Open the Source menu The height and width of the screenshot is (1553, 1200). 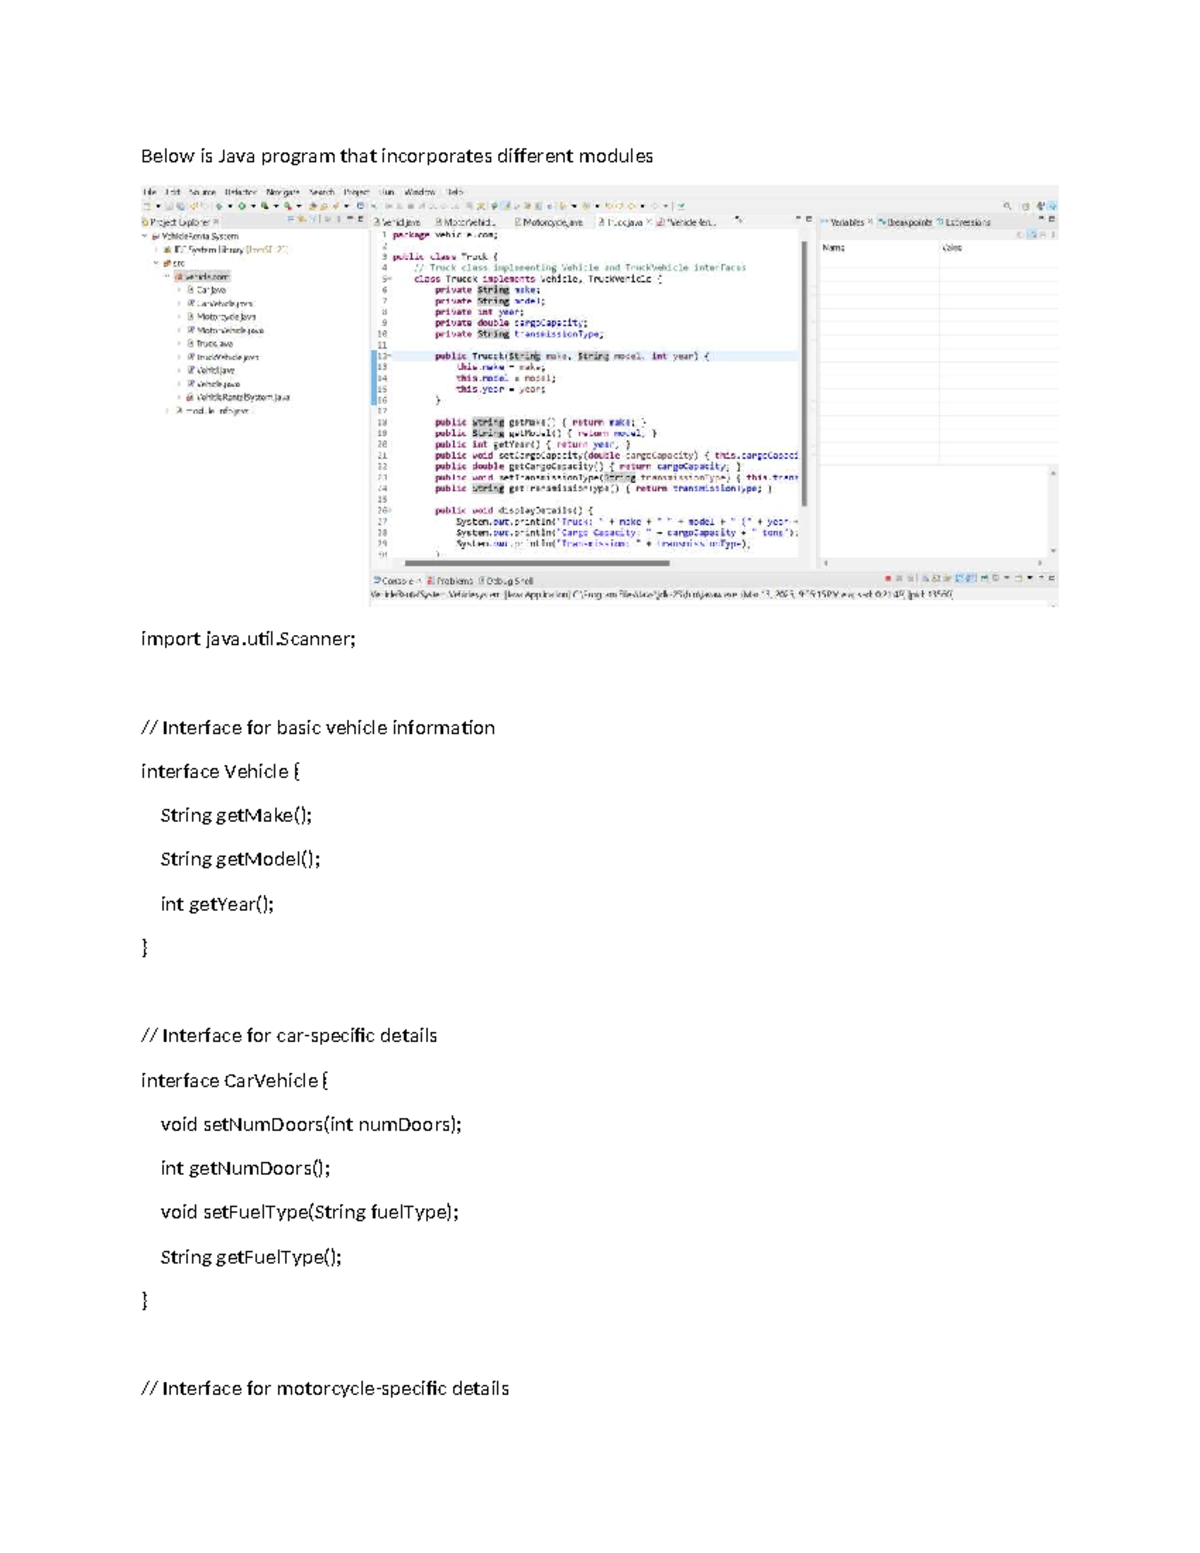(x=202, y=192)
